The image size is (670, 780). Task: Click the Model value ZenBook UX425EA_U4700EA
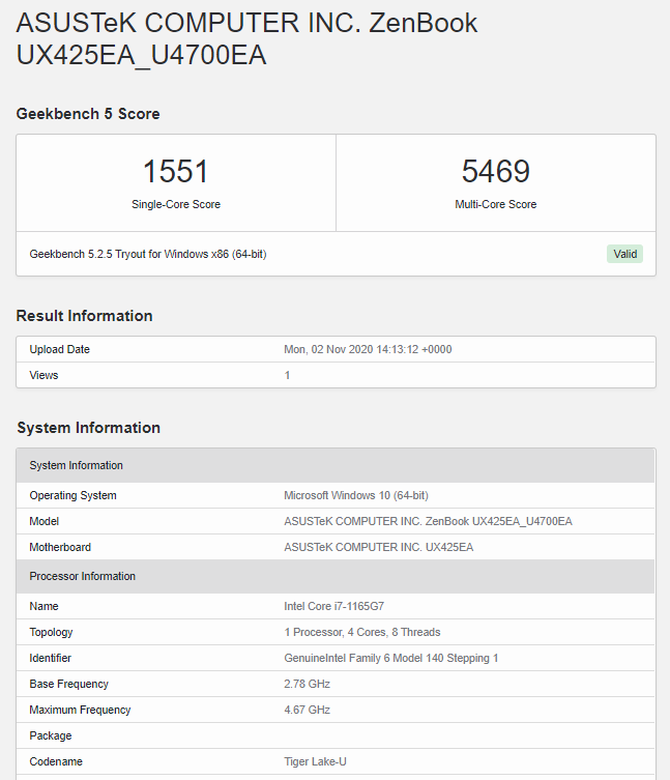pos(428,522)
